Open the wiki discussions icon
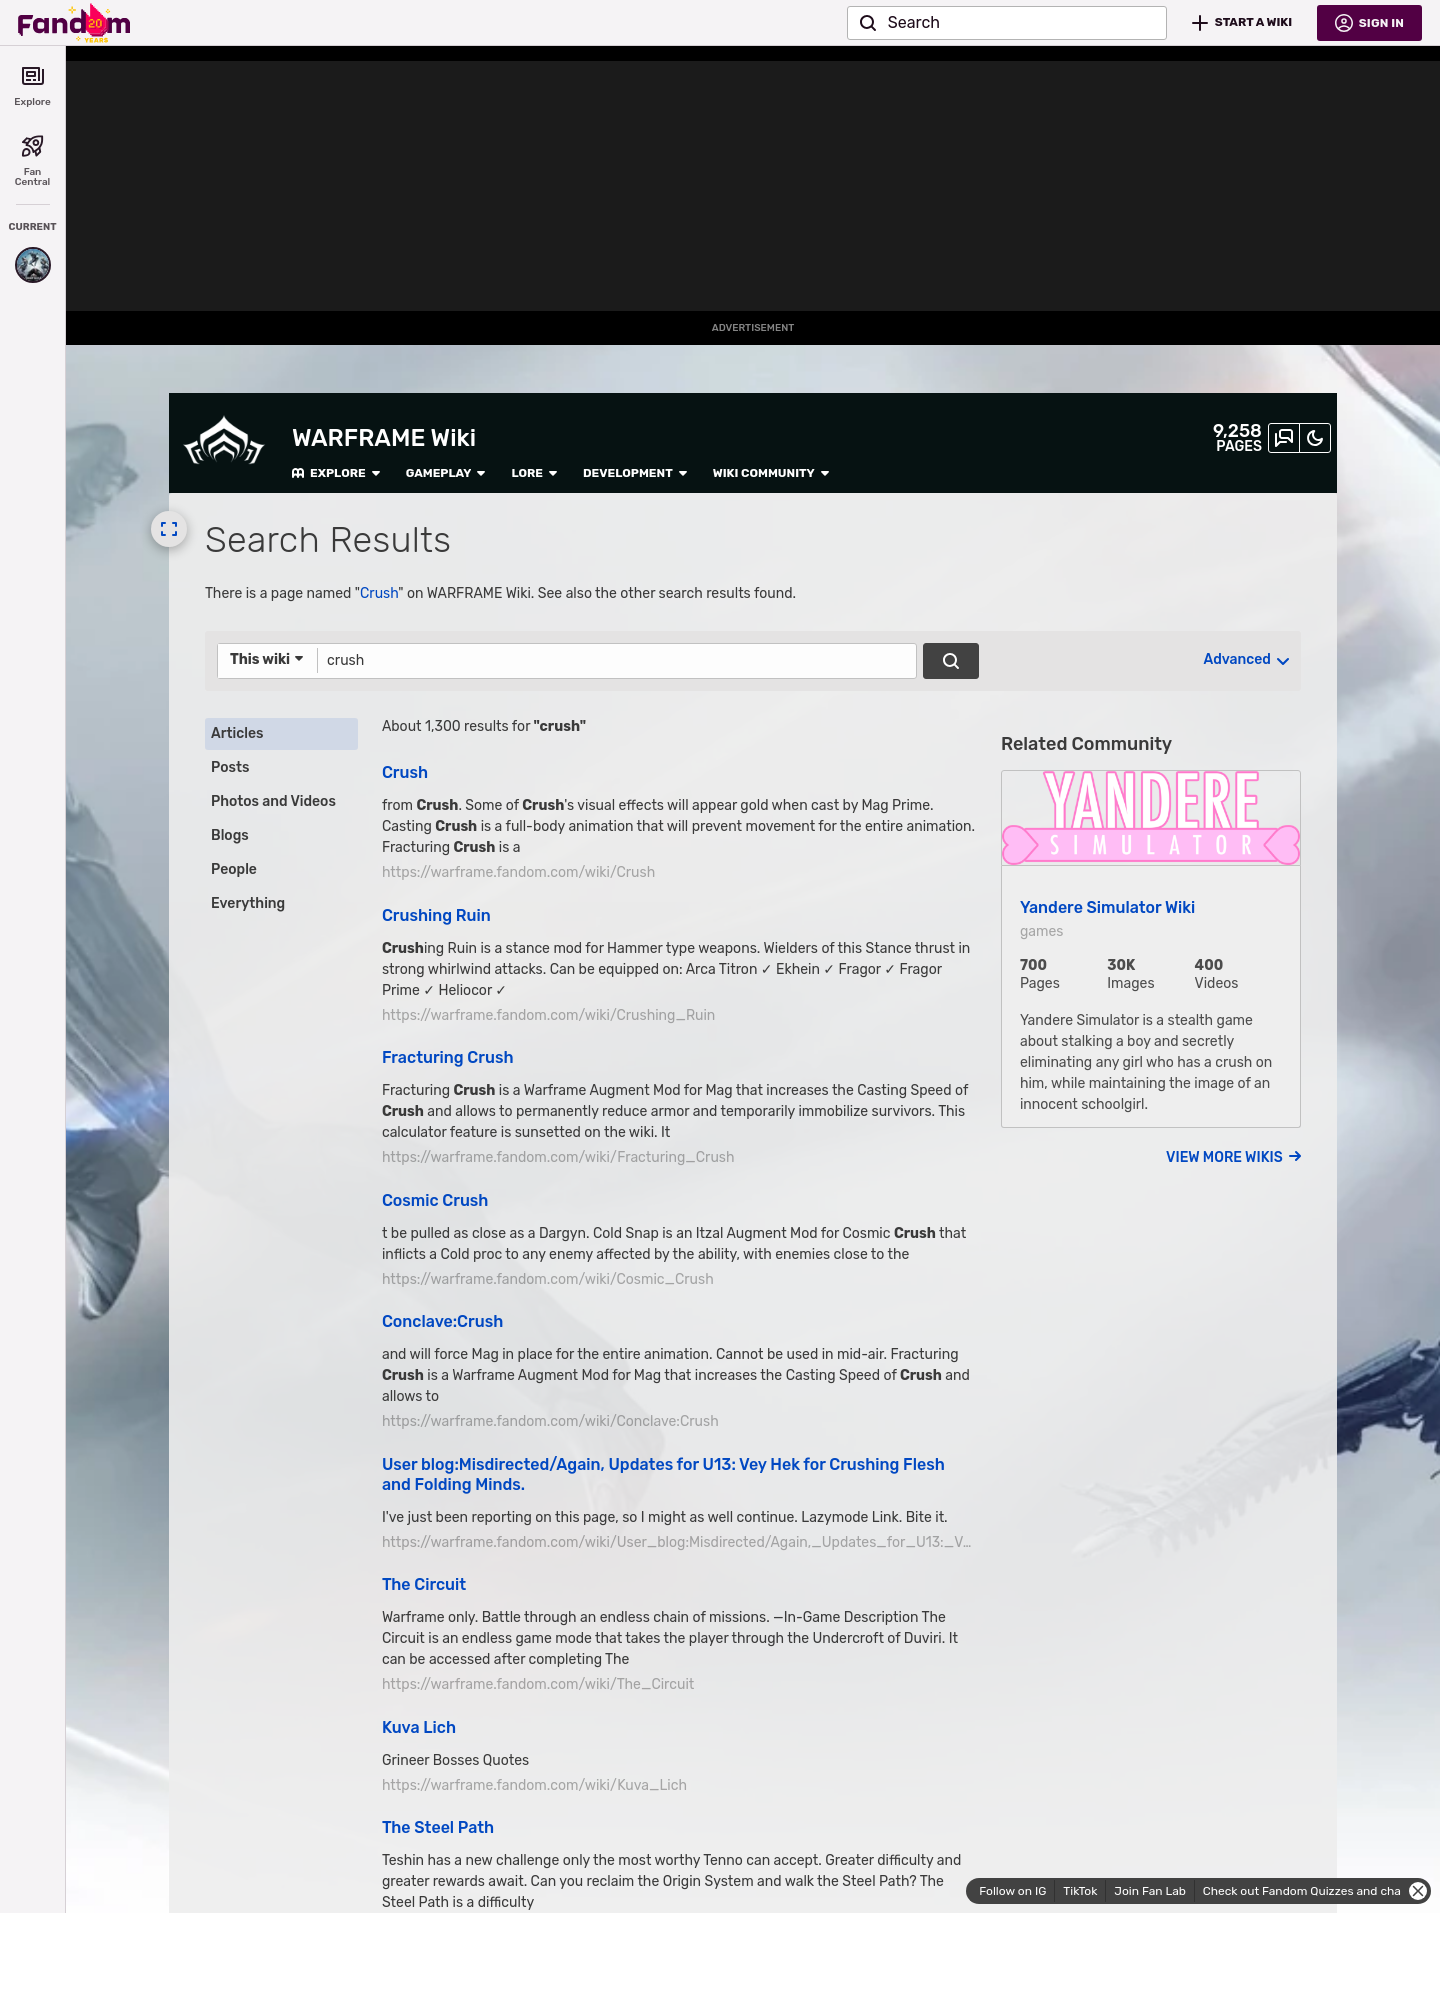 tap(1284, 438)
